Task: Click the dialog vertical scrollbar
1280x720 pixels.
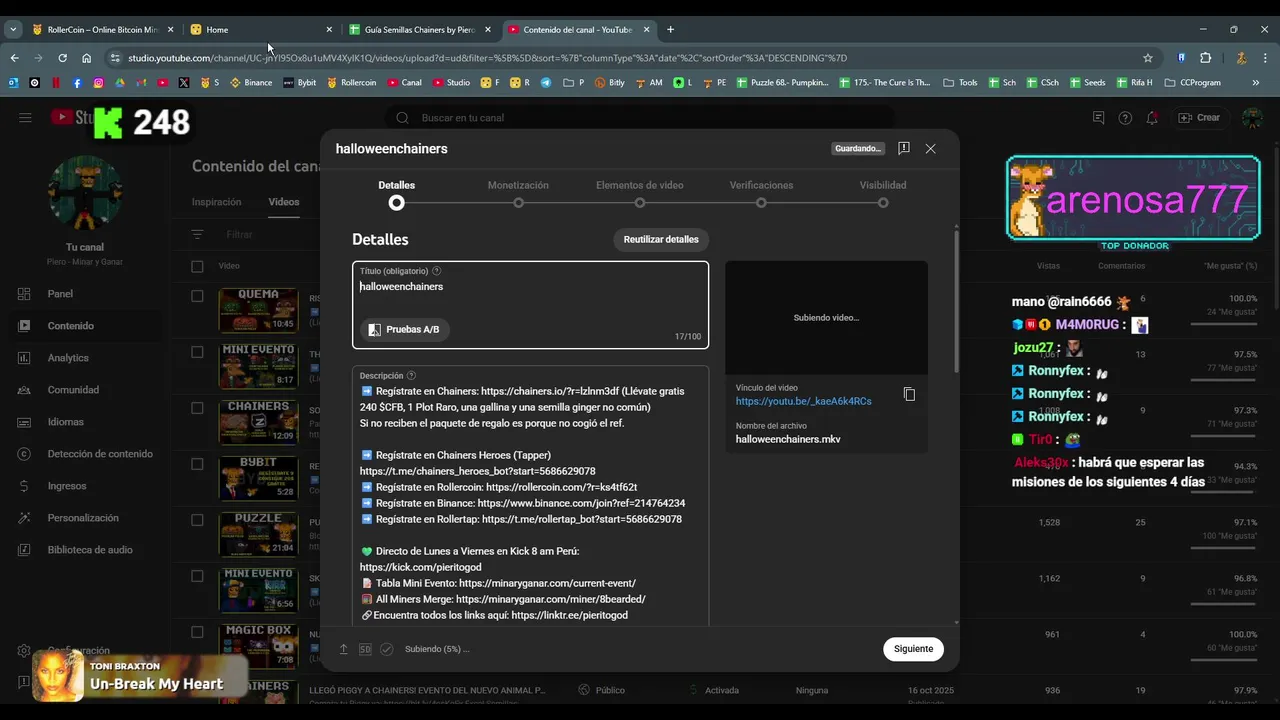Action: pyautogui.click(x=956, y=300)
